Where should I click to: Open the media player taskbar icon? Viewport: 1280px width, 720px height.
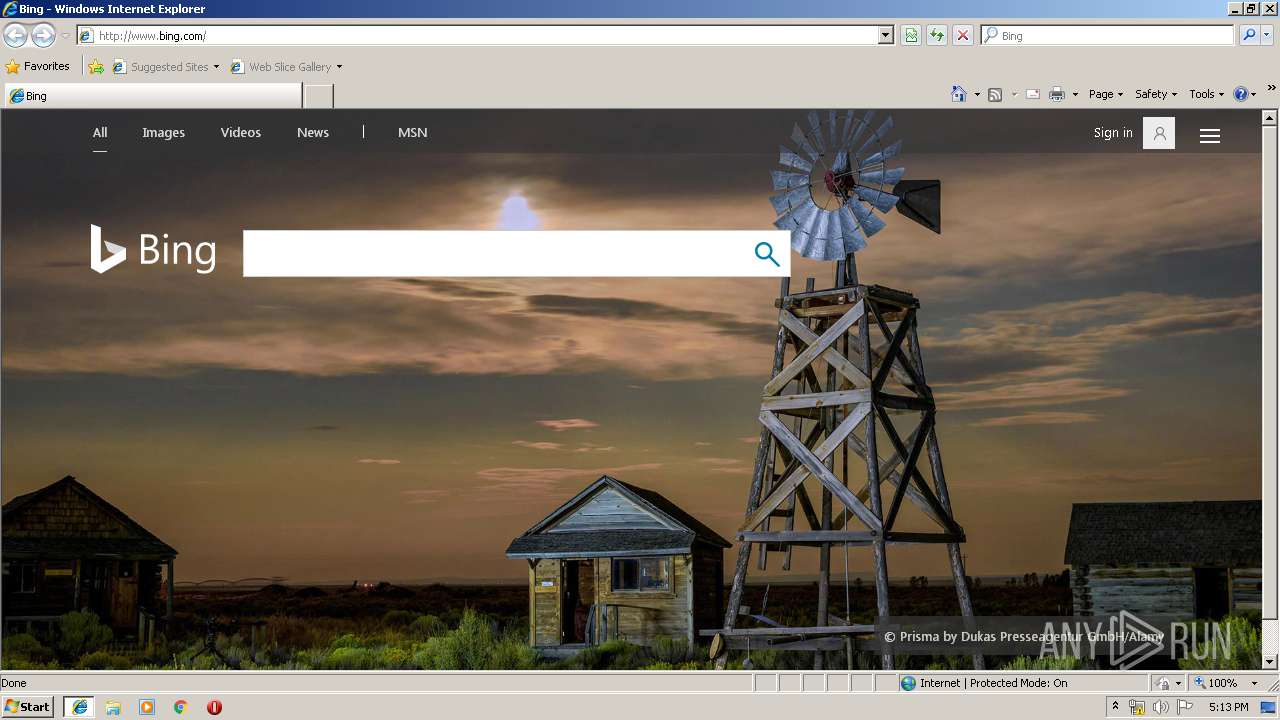coord(147,707)
